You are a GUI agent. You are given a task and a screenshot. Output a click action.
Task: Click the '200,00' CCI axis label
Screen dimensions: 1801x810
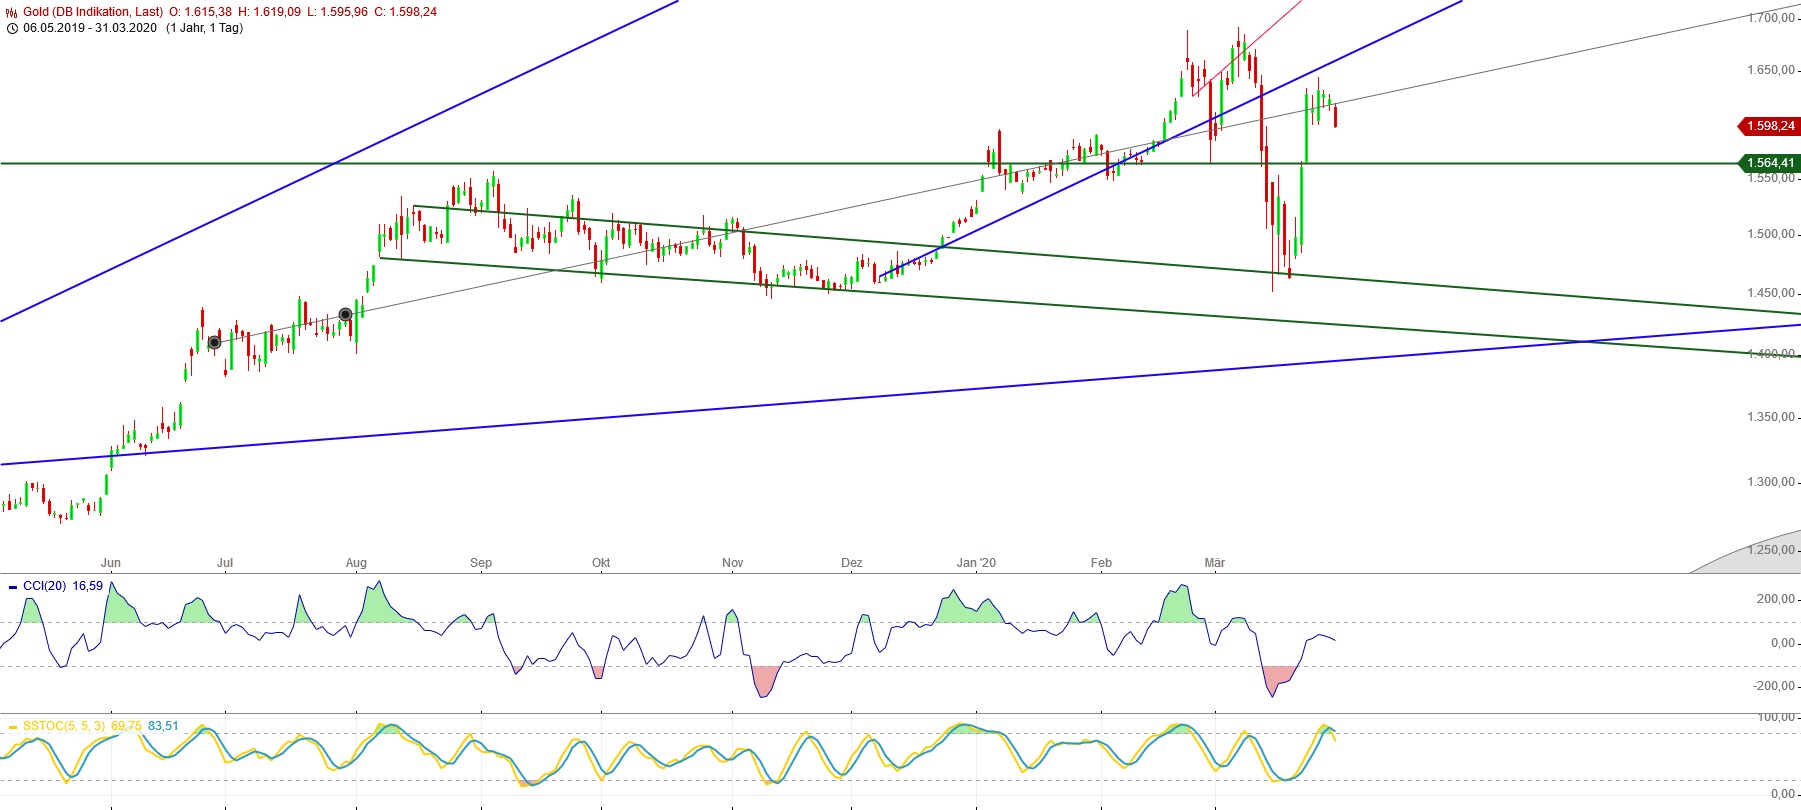(x=1778, y=599)
